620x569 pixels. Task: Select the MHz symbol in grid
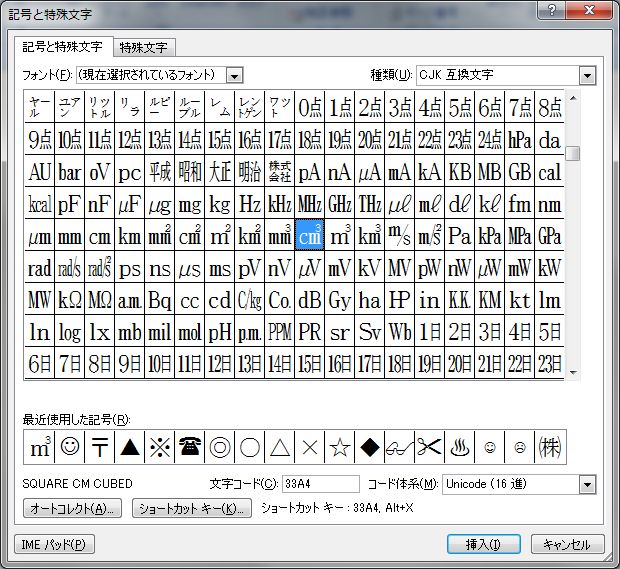coord(310,203)
